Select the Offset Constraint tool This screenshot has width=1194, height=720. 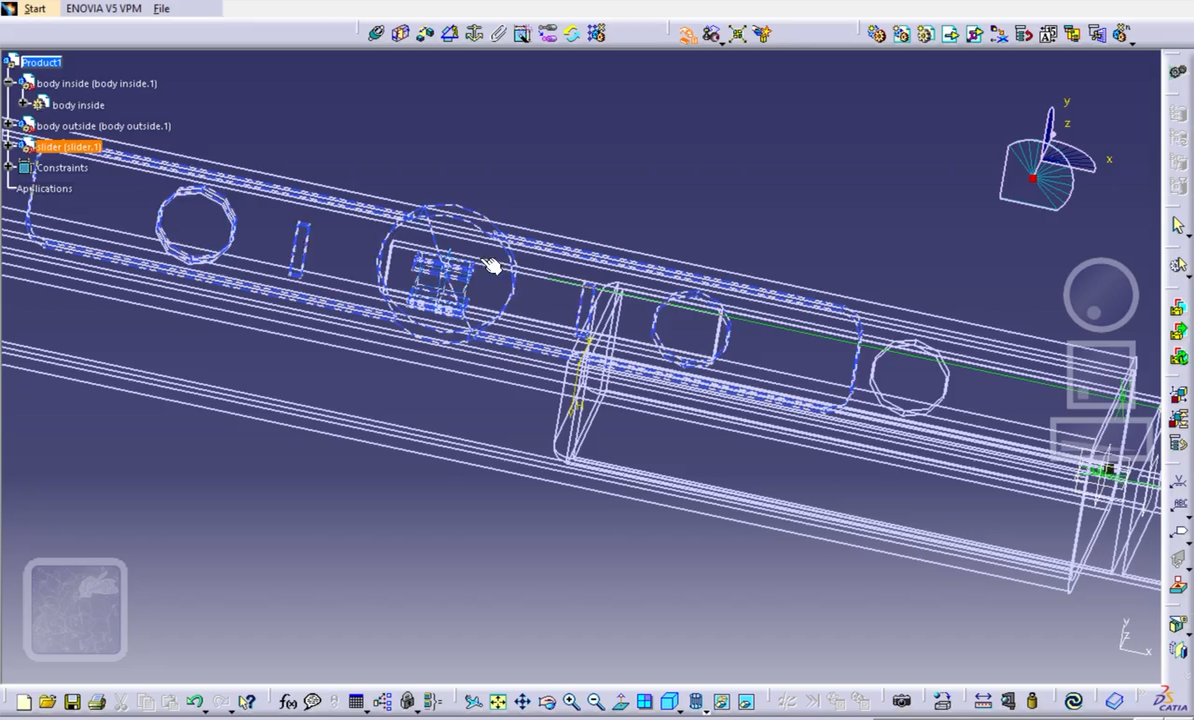pyautogui.click(x=425, y=33)
